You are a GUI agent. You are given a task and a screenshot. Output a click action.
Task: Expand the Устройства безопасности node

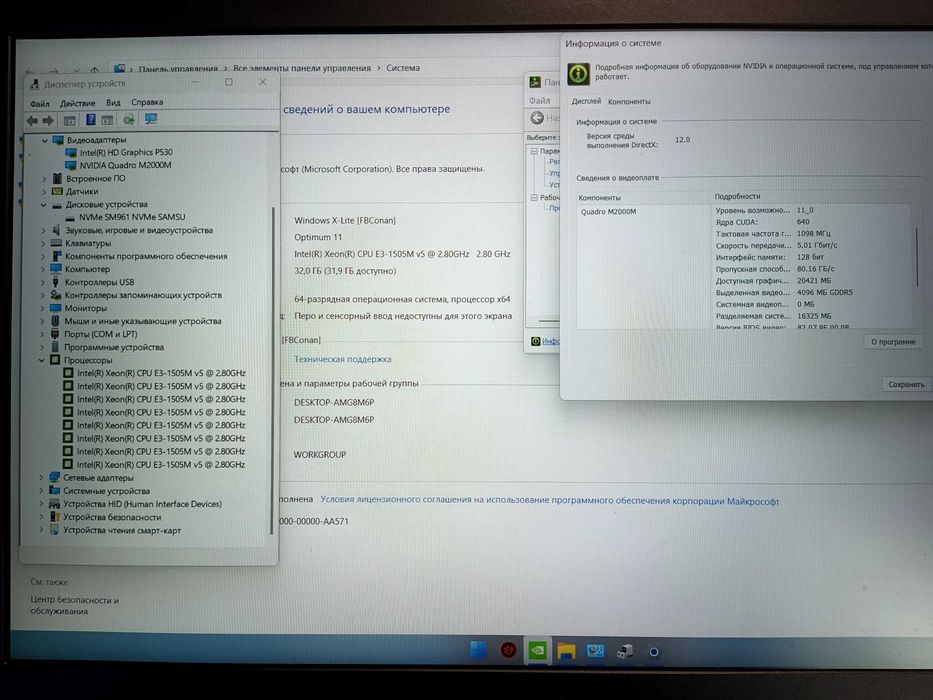coord(41,517)
